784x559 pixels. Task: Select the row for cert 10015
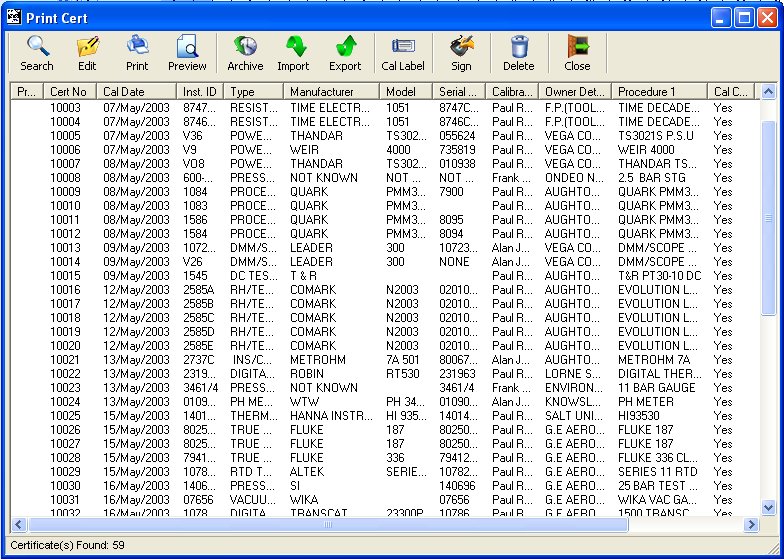click(x=66, y=276)
